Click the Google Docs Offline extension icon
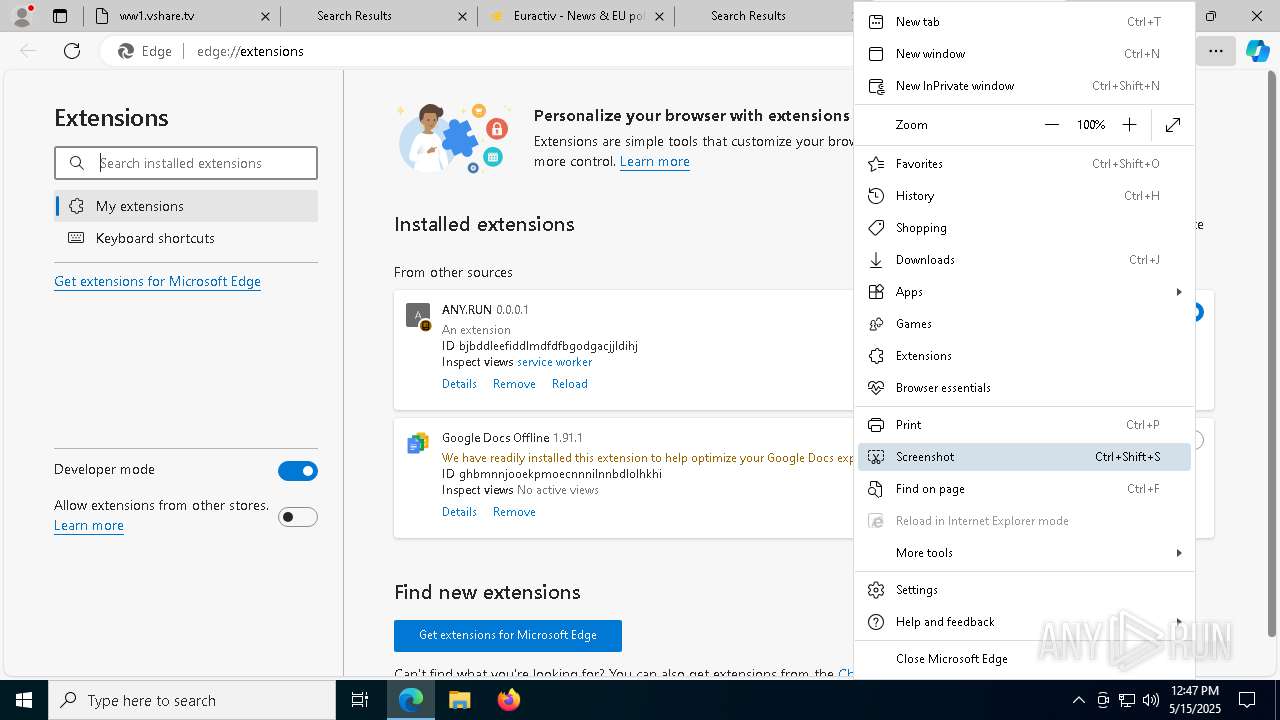1280x720 pixels. [x=418, y=444]
